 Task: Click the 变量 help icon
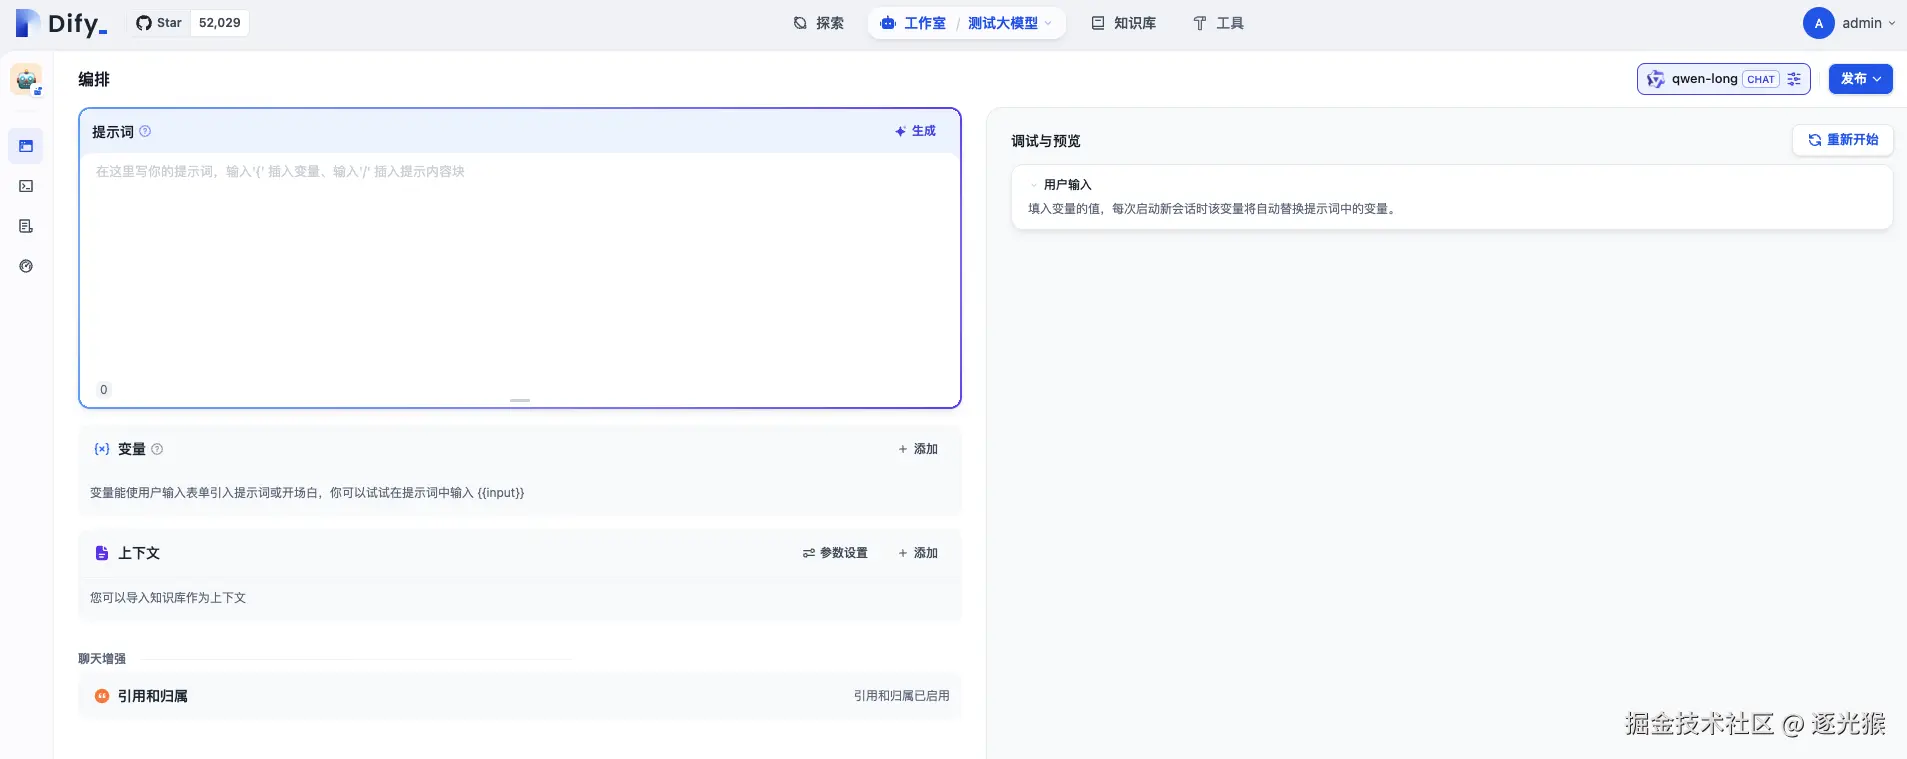click(x=157, y=449)
